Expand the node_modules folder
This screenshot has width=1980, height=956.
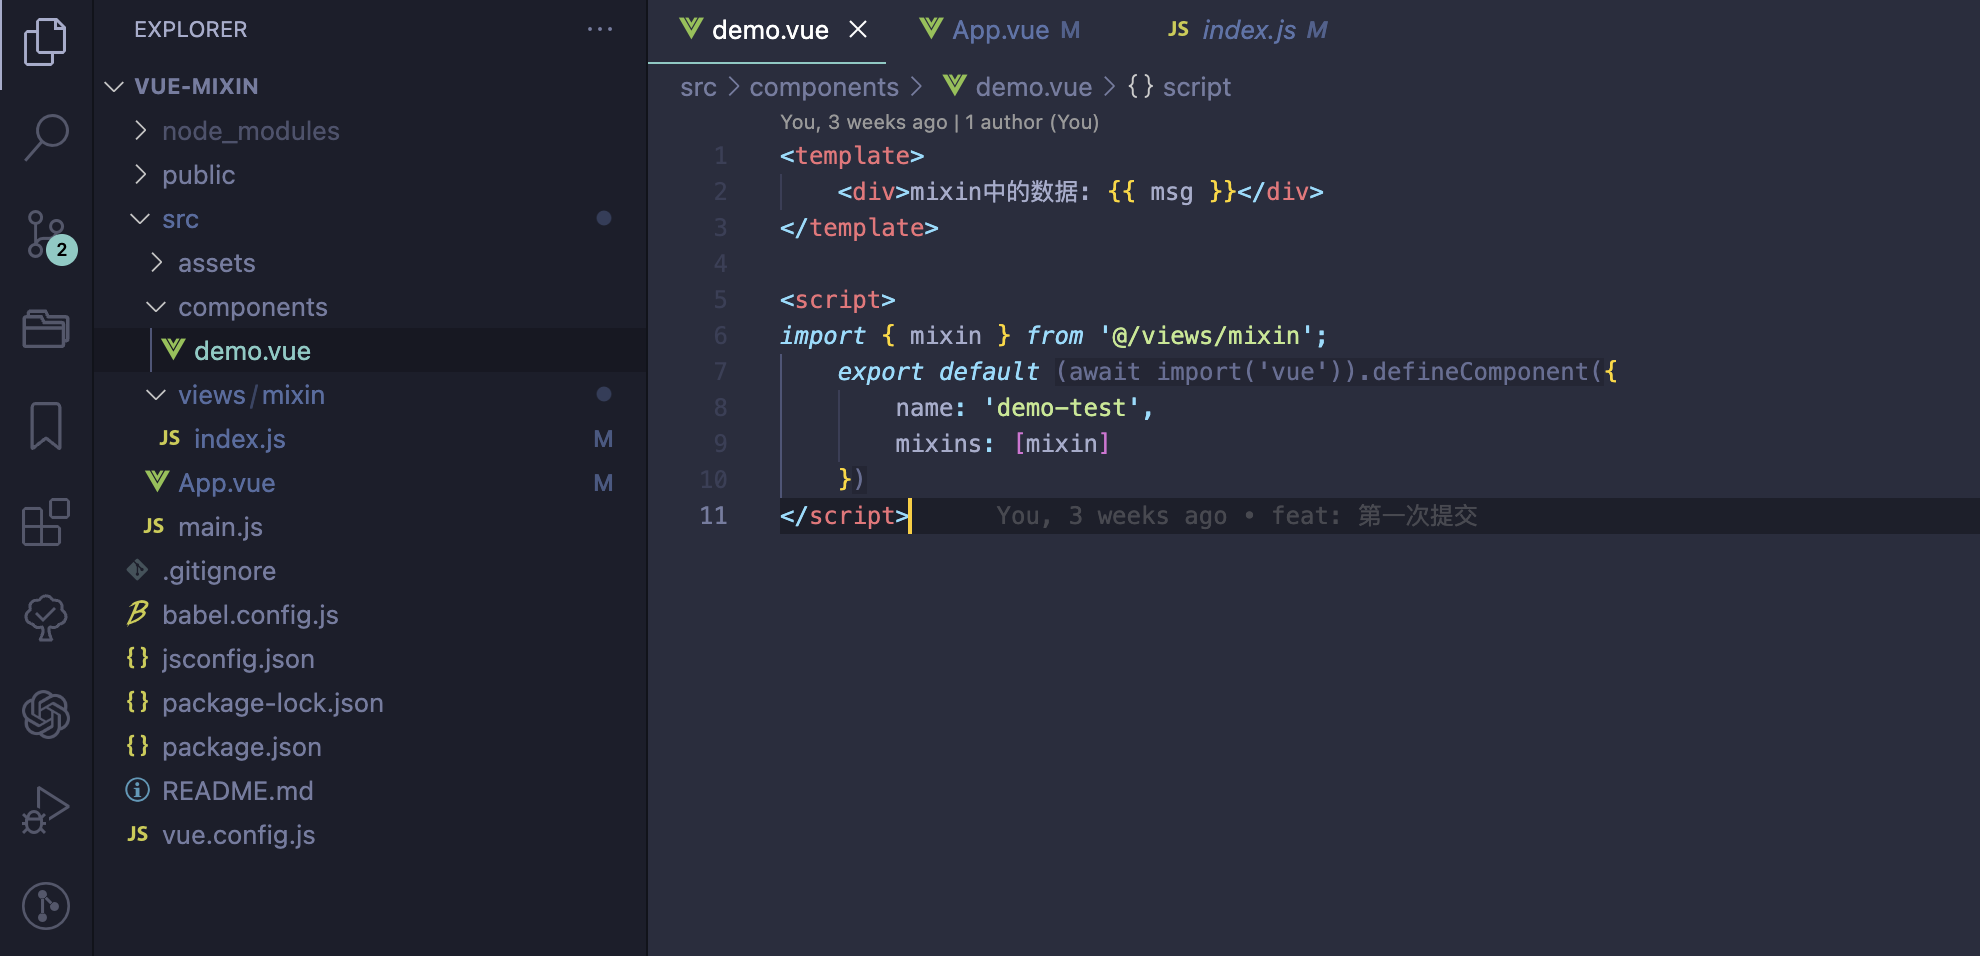click(x=141, y=131)
